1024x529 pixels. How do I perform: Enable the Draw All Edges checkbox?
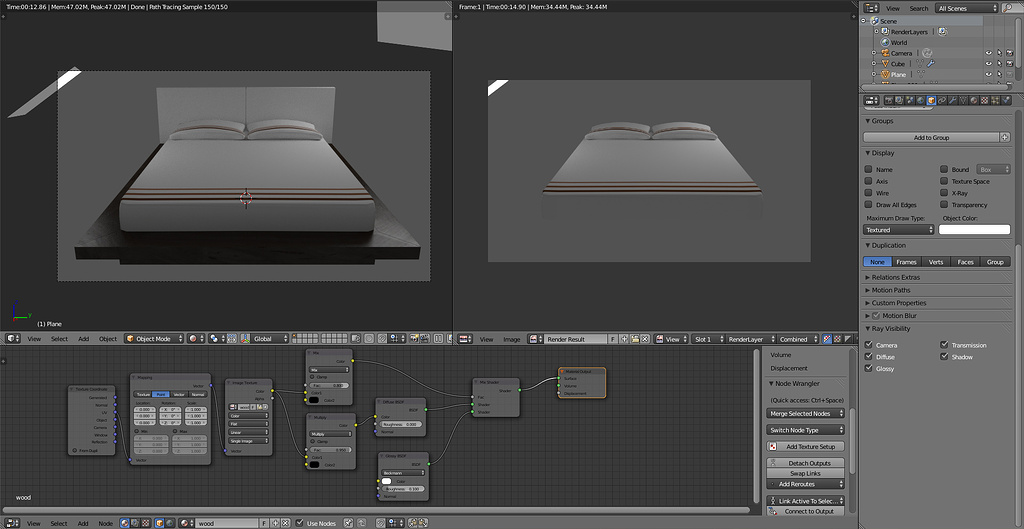[868, 204]
